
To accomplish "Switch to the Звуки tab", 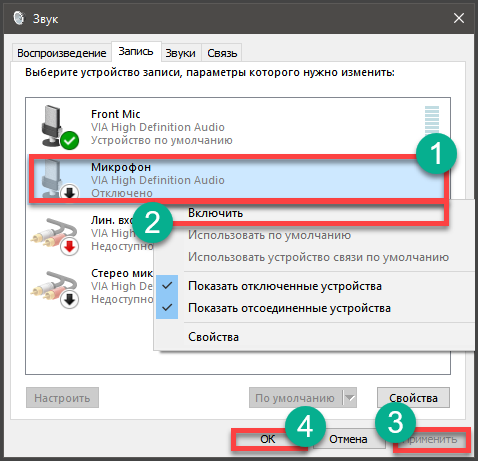I will 180,53.
